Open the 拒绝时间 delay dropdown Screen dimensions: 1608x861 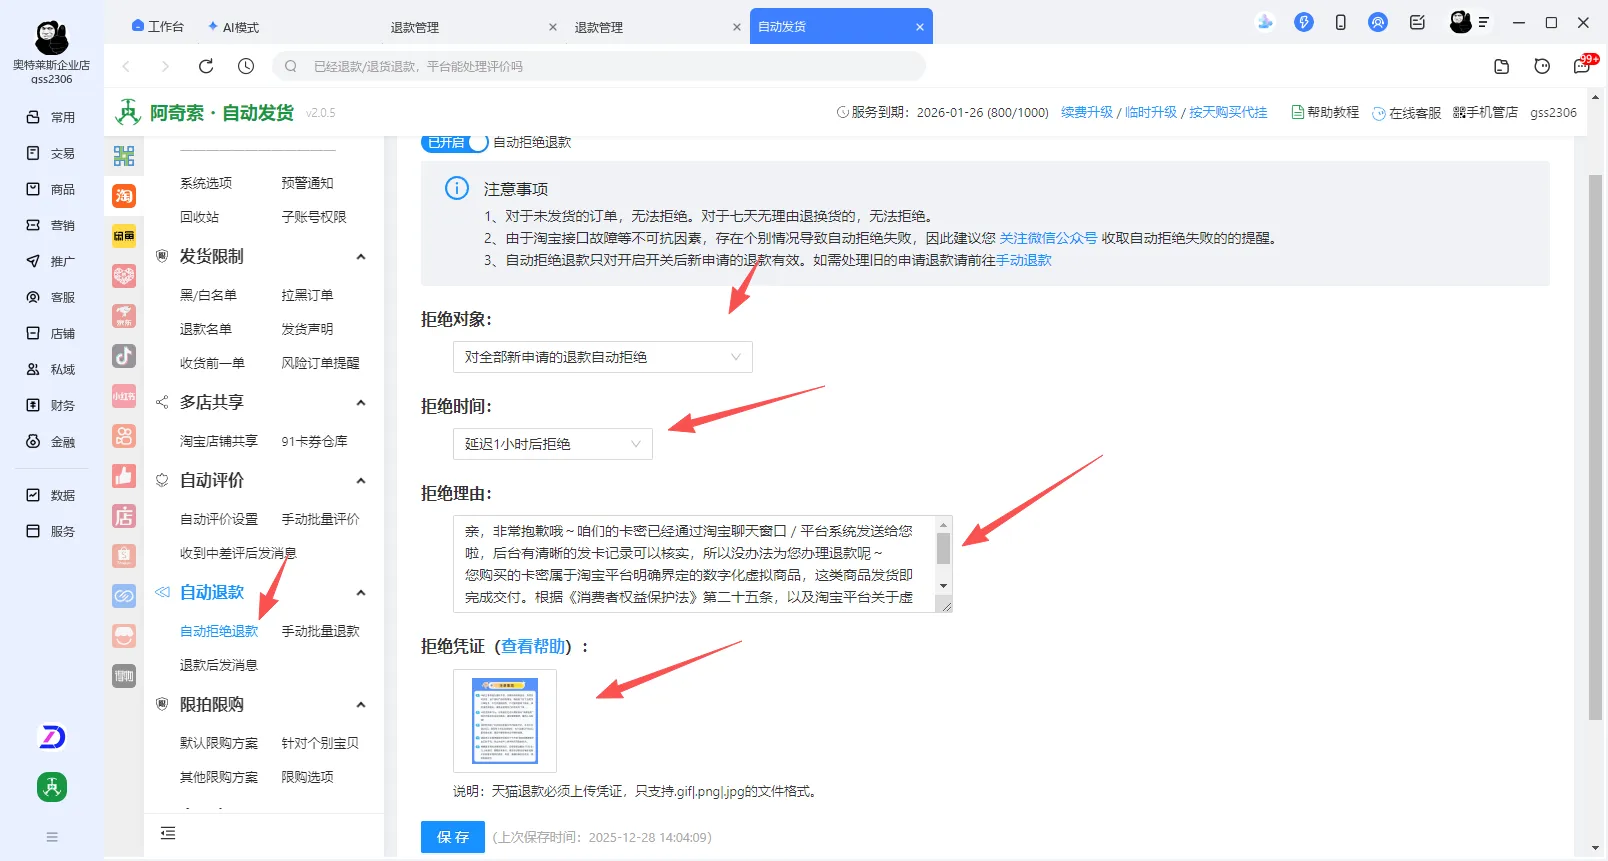coord(552,444)
